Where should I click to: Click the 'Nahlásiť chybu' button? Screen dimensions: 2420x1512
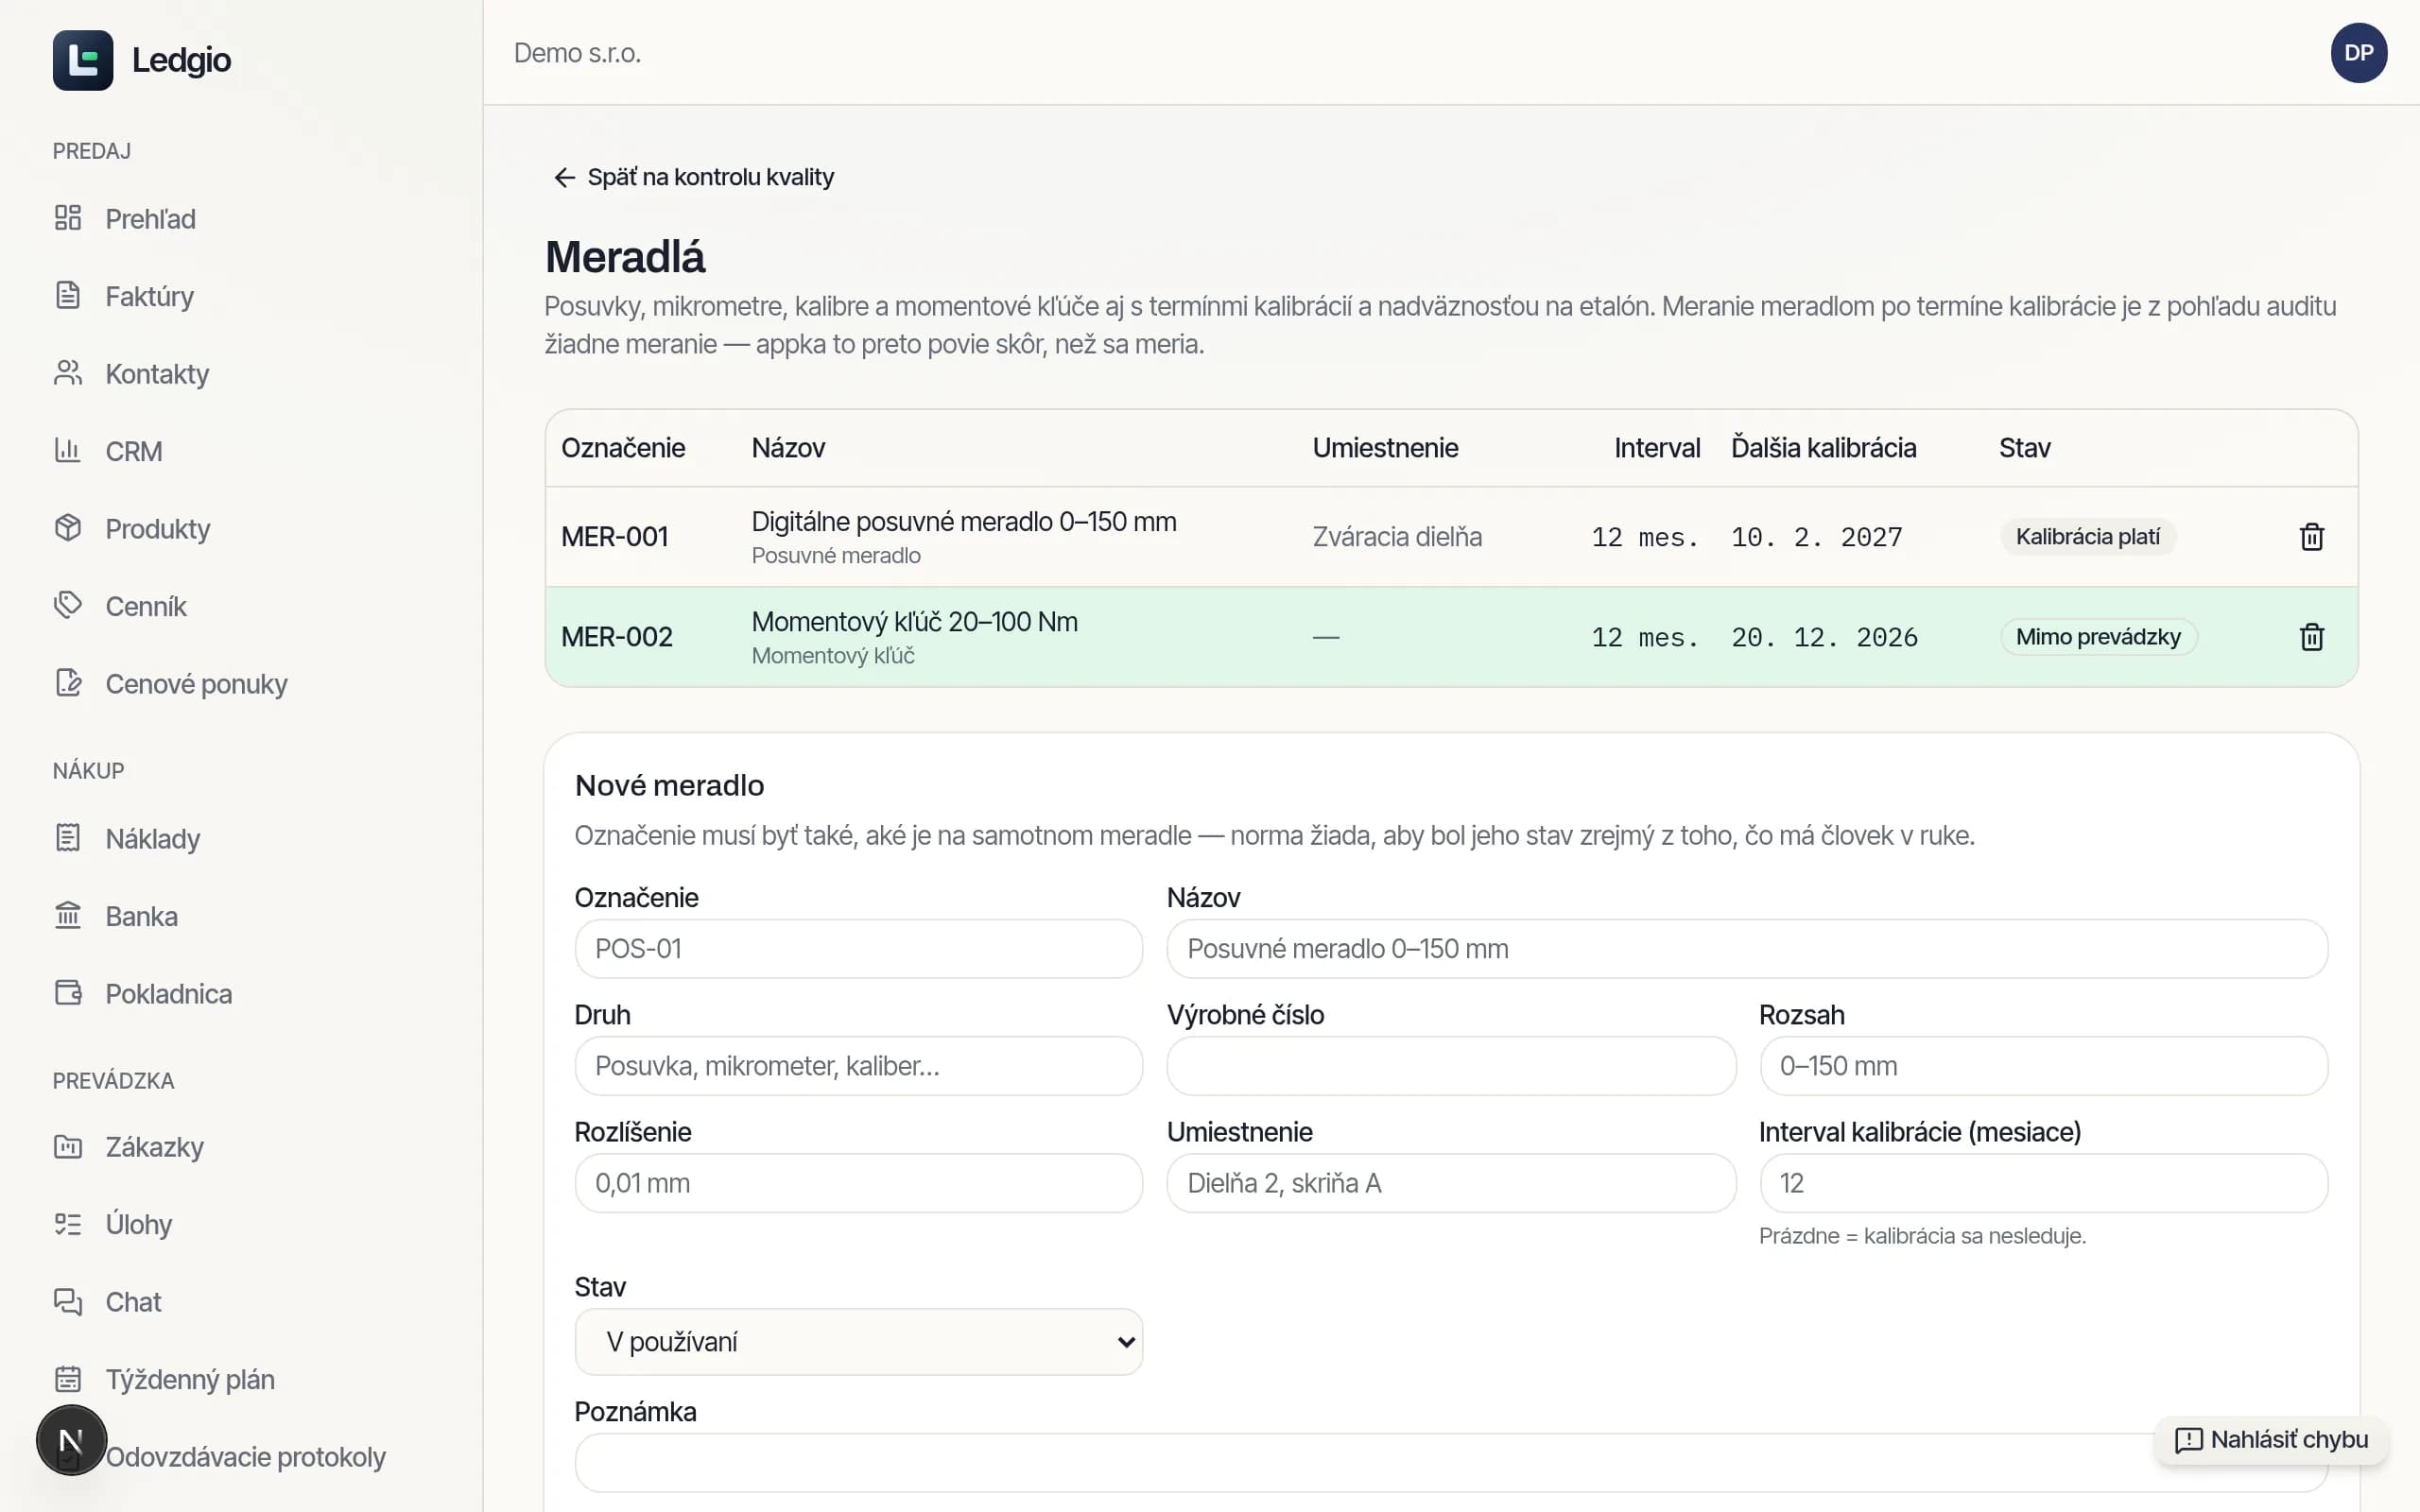tap(2271, 1440)
